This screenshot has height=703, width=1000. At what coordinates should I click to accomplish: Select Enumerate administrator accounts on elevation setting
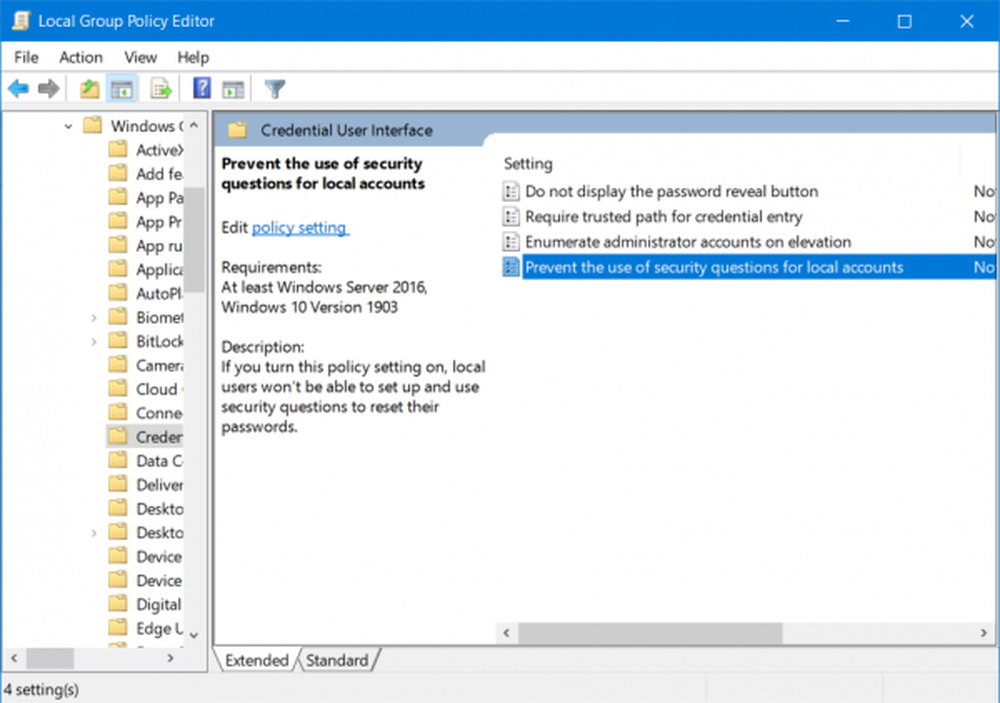click(688, 242)
